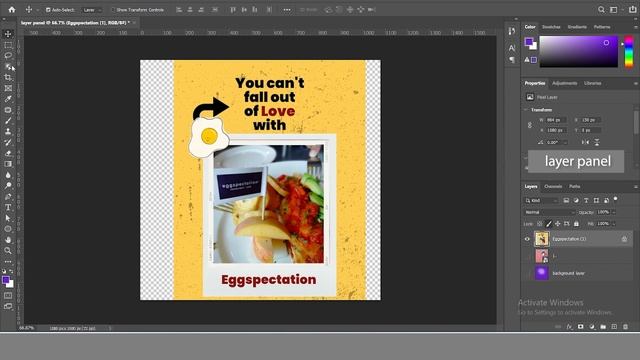
Task: Open the Color panel flyout menu
Action: (x=636, y=27)
